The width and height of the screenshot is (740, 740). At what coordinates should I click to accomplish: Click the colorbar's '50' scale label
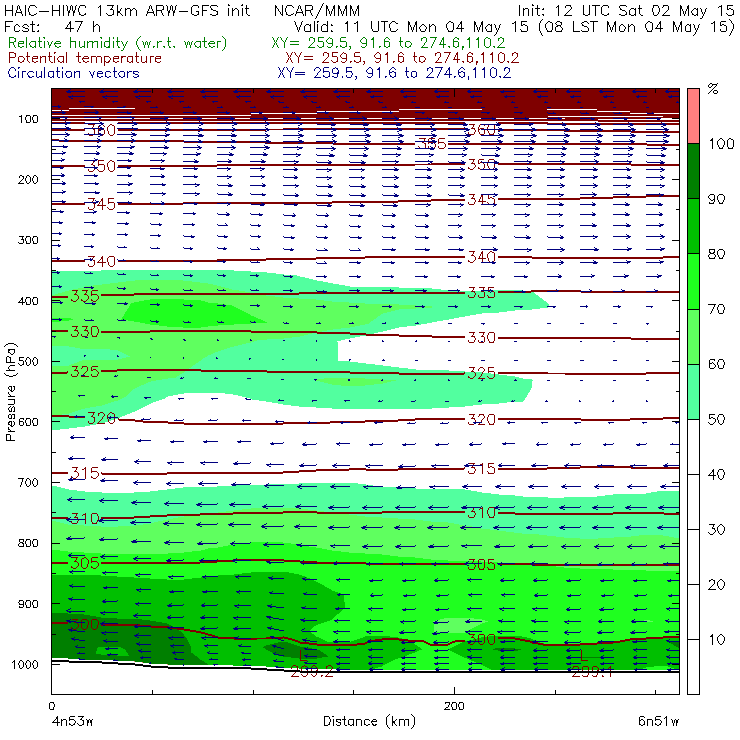point(716,420)
